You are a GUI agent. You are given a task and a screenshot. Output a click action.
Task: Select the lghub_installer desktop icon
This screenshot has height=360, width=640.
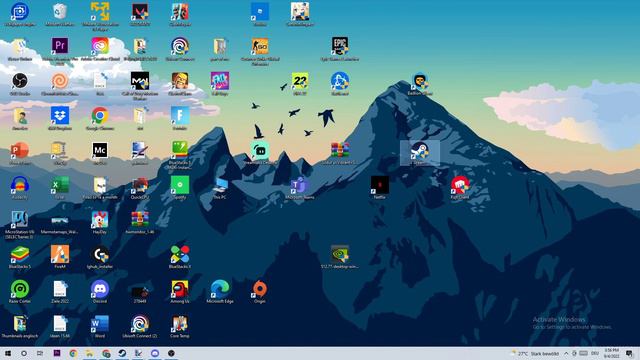click(x=100, y=254)
